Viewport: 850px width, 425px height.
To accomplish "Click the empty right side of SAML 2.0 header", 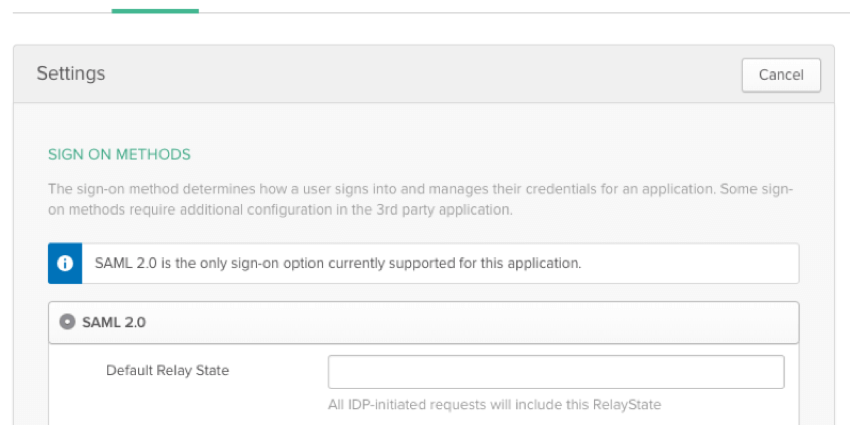I will click(x=500, y=322).
